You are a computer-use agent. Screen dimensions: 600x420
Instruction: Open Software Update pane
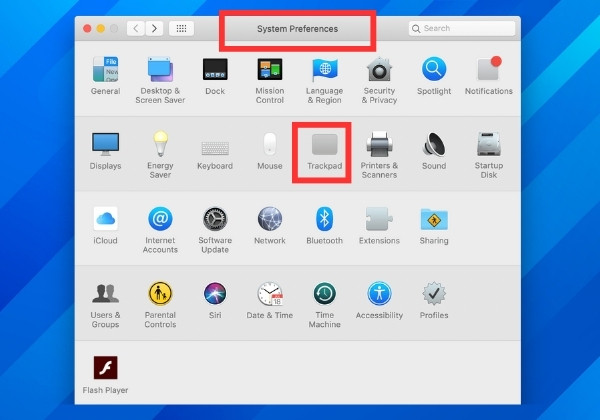(x=215, y=230)
